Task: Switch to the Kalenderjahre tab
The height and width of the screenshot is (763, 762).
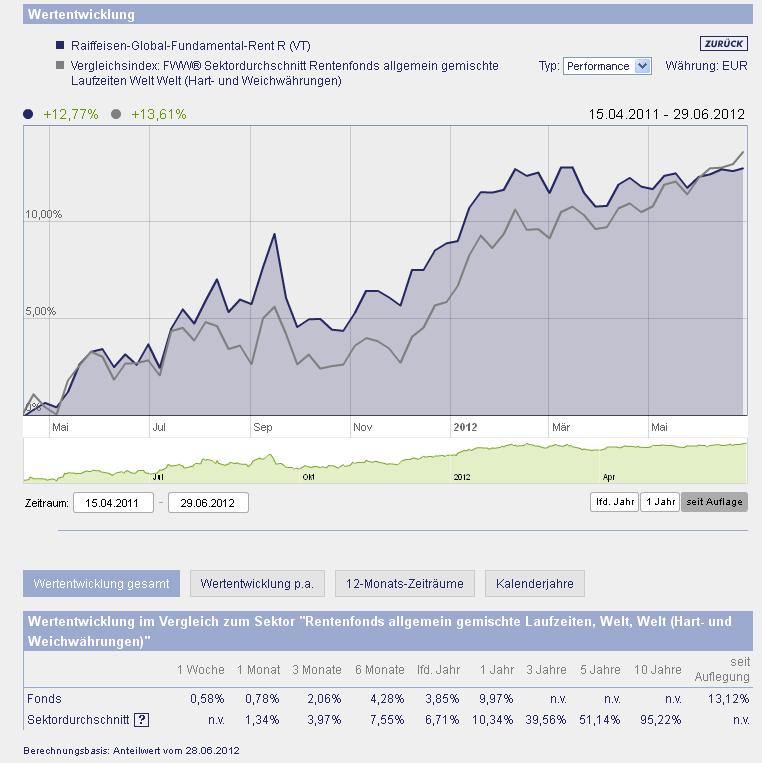Action: 535,583
